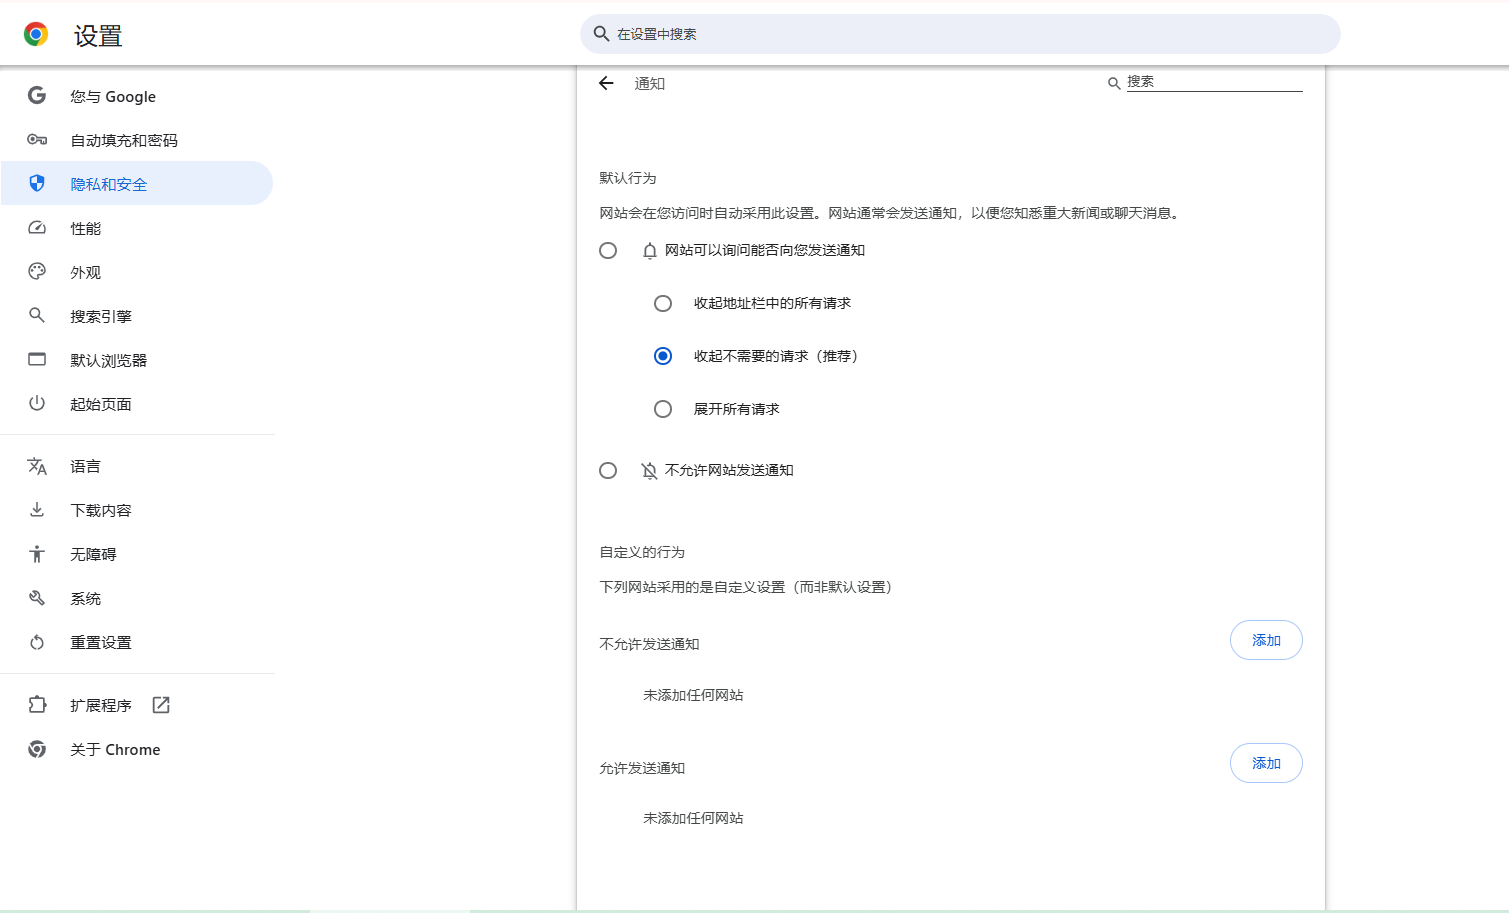Go back using the arrow beside 通知

coord(606,83)
